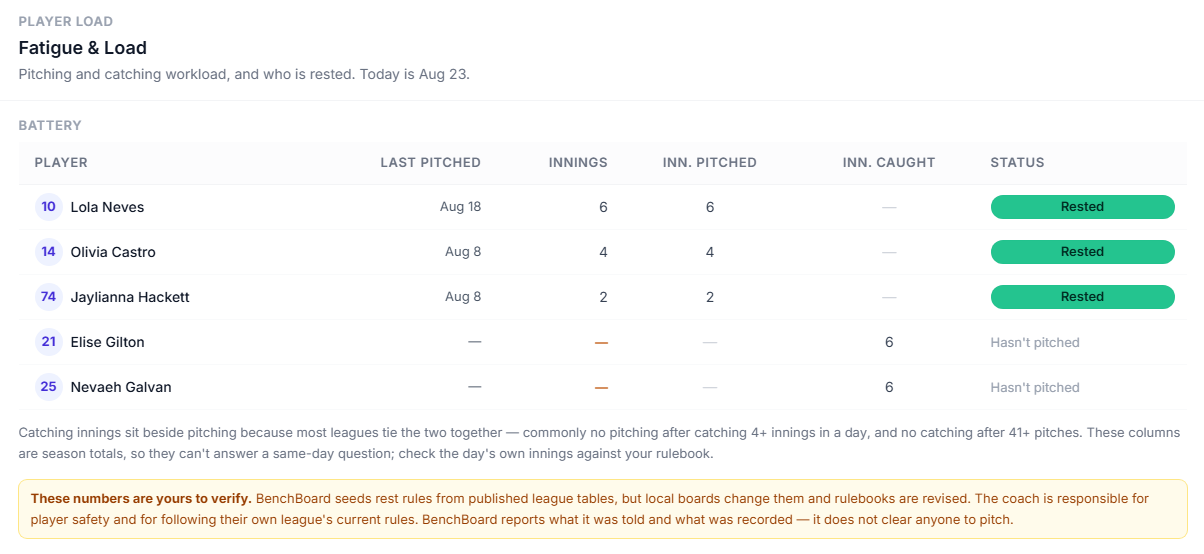Select Olivia Castro Rested status pill
The image size is (1204, 554).
[x=1082, y=252]
